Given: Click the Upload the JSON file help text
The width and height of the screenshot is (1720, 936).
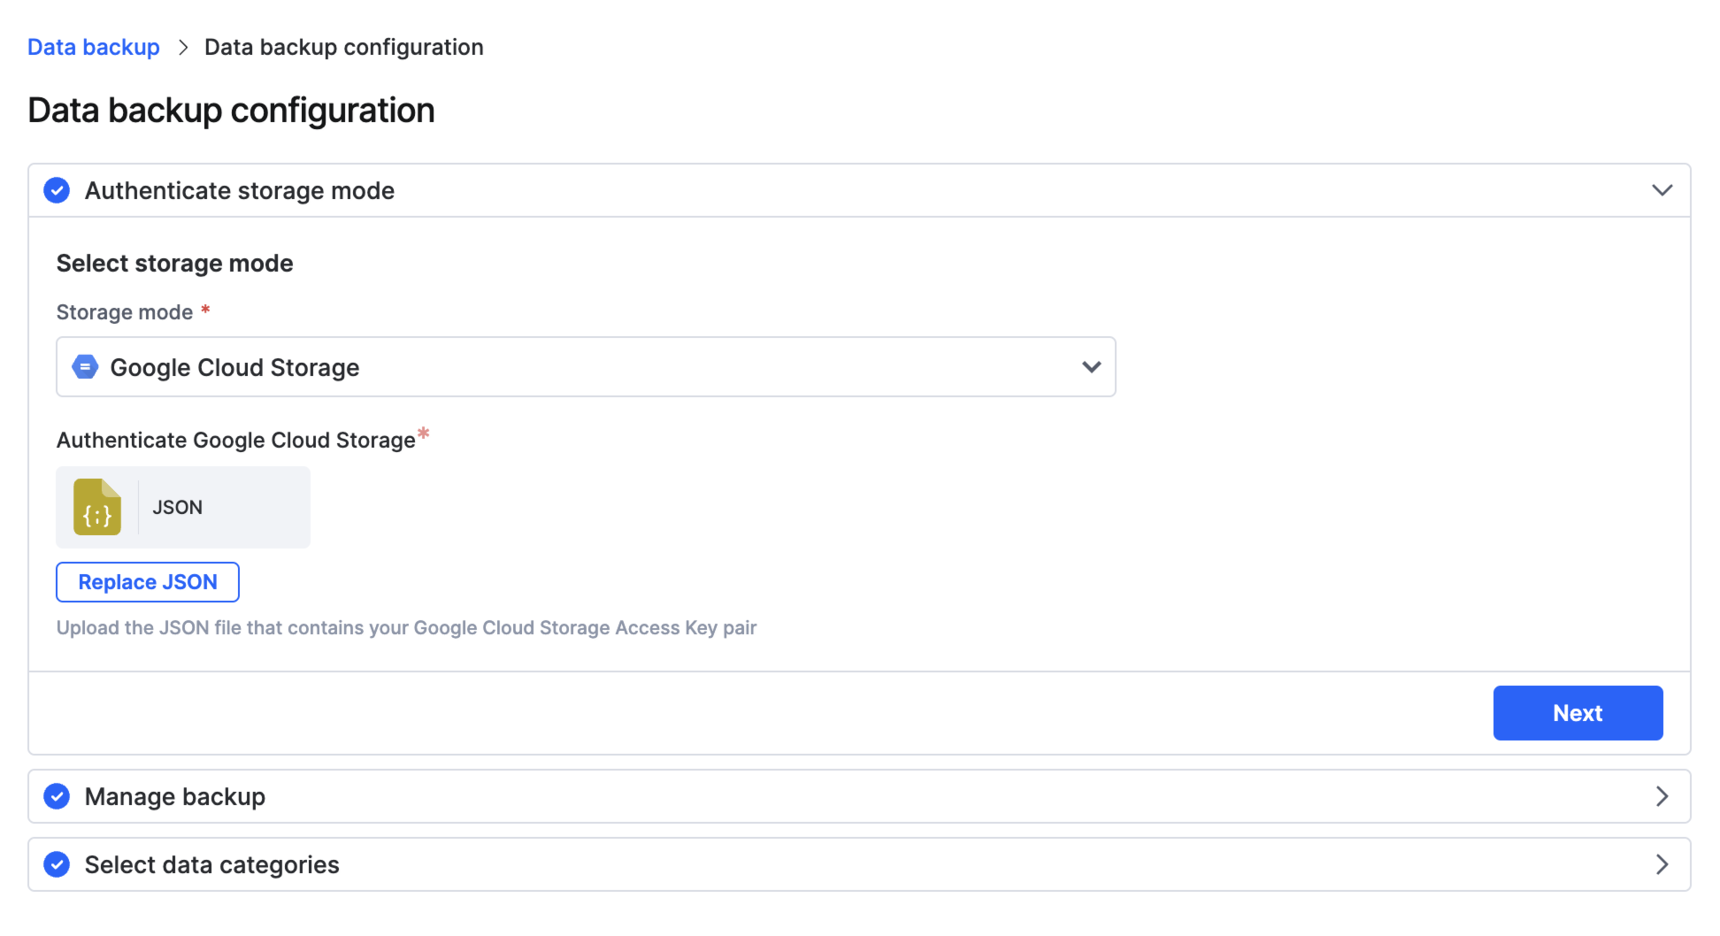Looking at the screenshot, I should (x=406, y=628).
